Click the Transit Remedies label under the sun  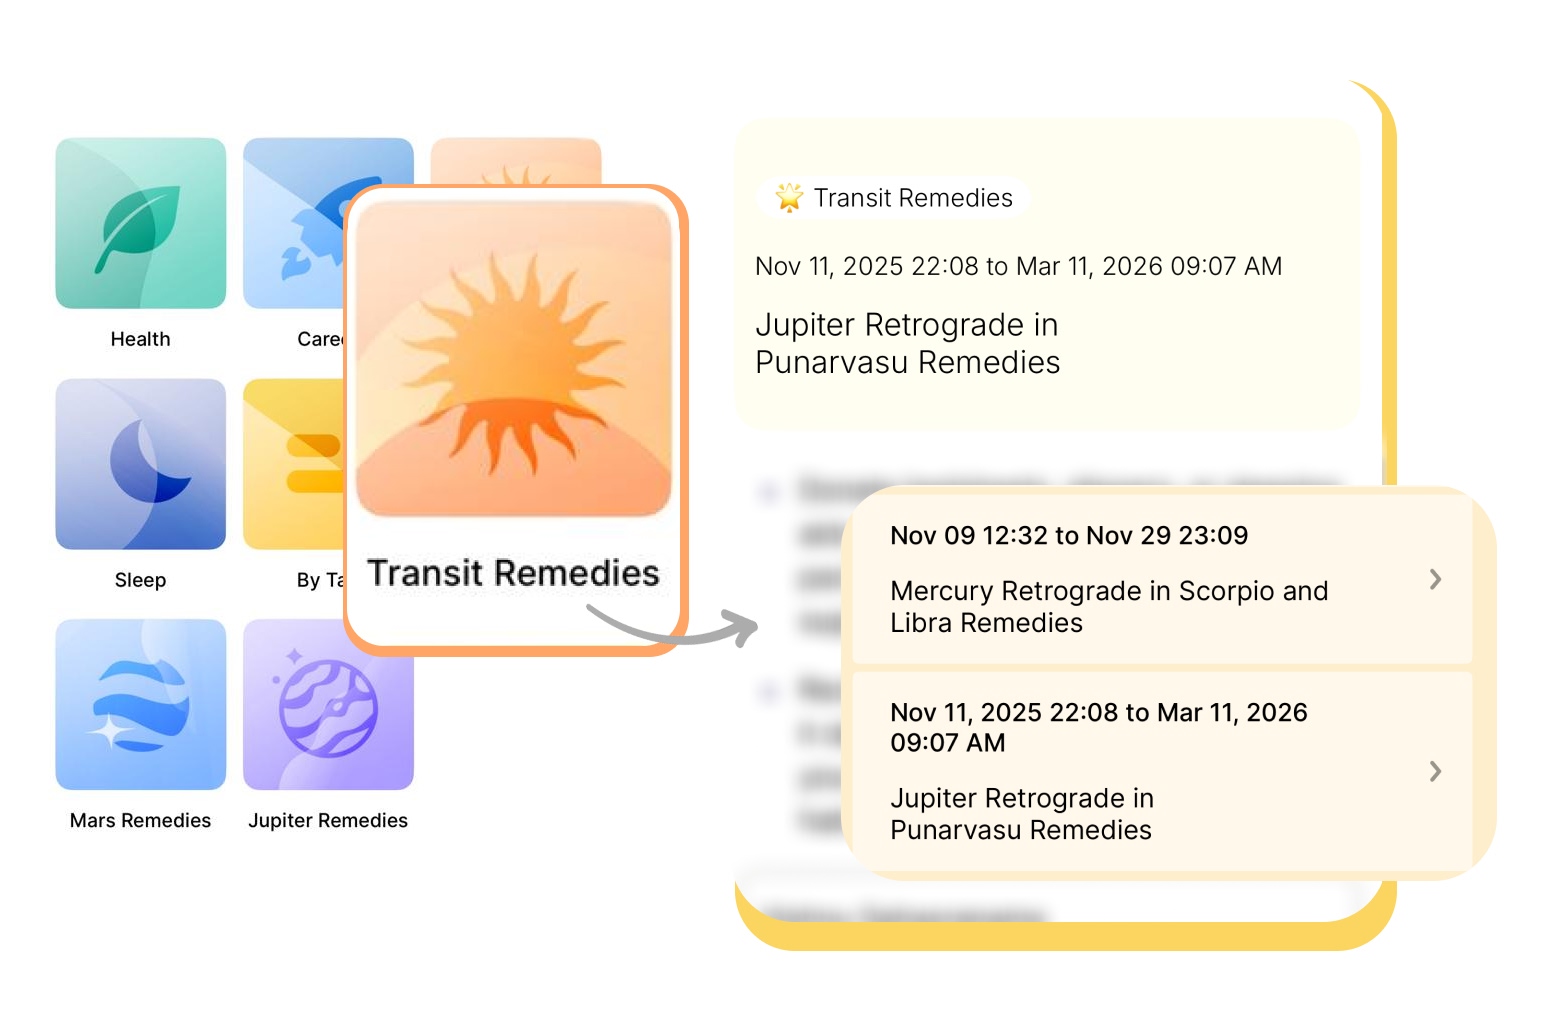point(513,573)
